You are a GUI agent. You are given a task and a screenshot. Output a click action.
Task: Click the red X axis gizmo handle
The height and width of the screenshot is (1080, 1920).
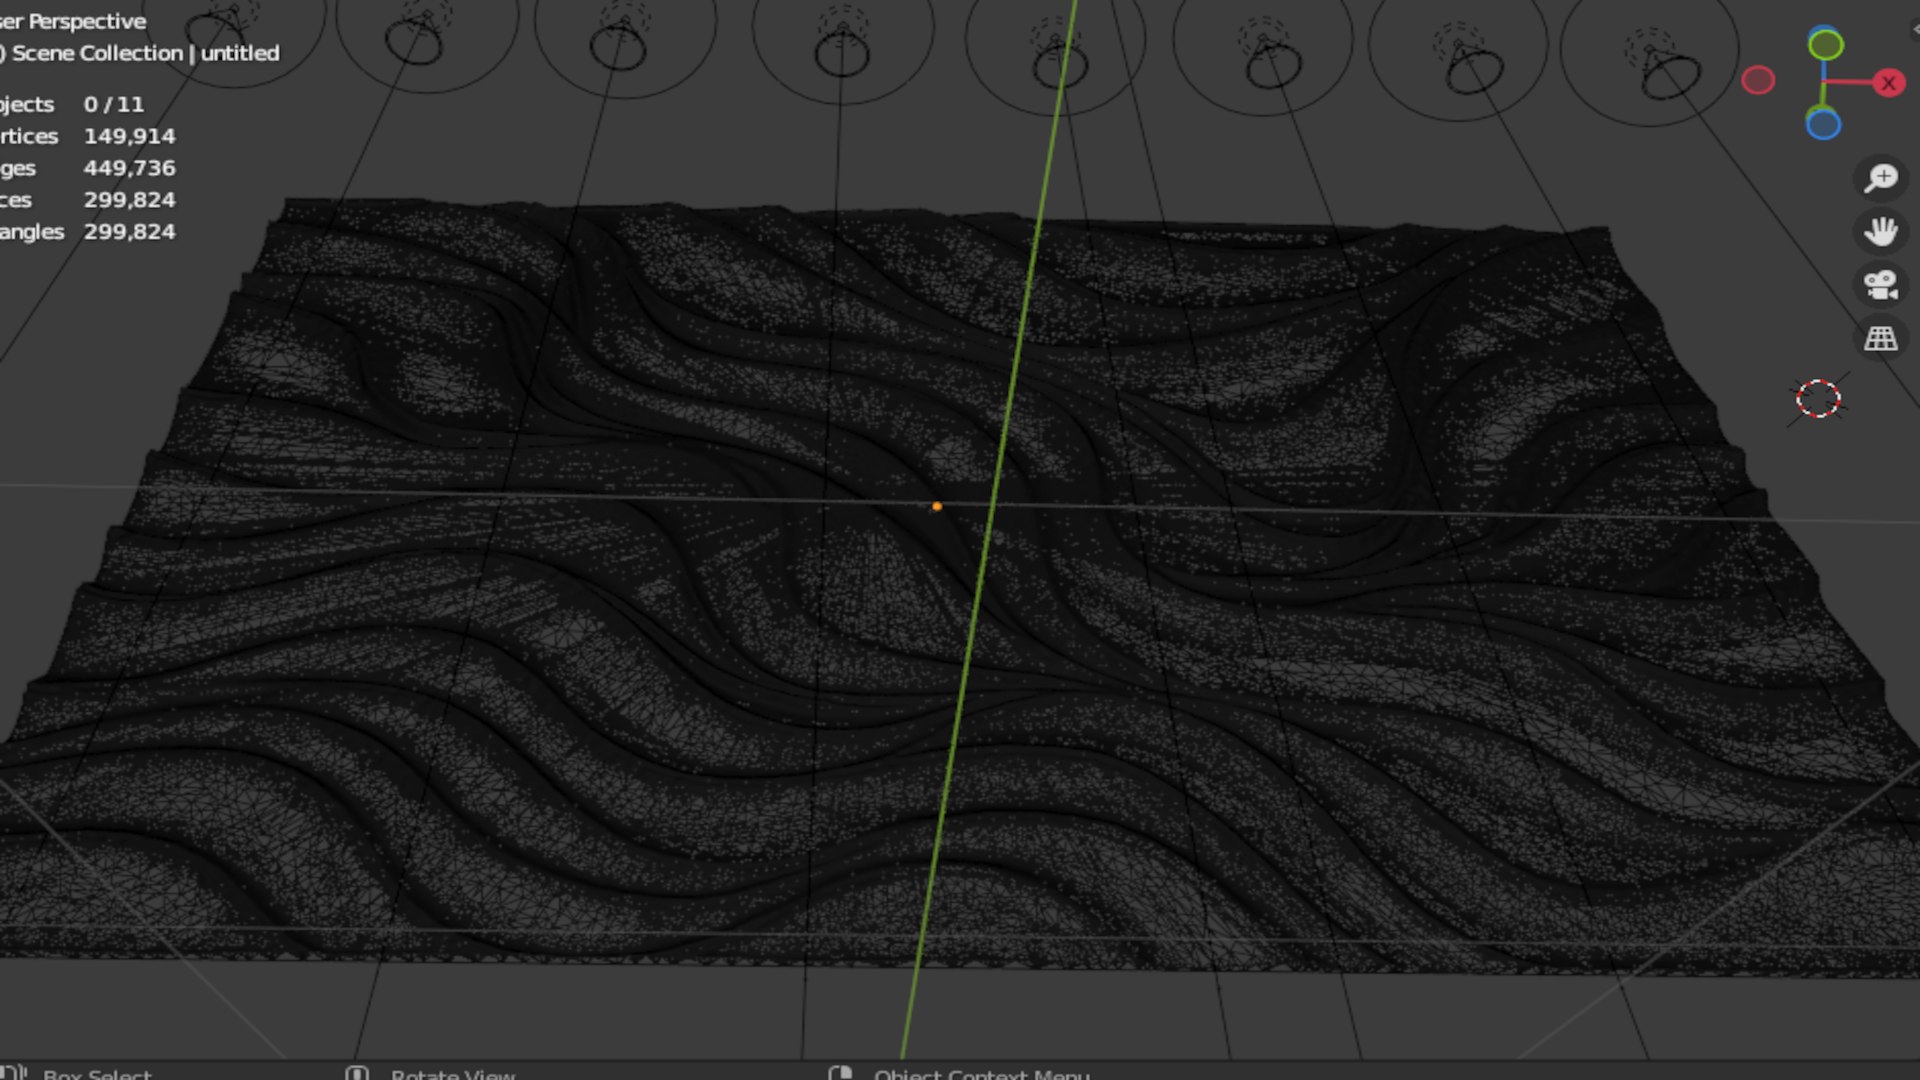(x=1888, y=83)
